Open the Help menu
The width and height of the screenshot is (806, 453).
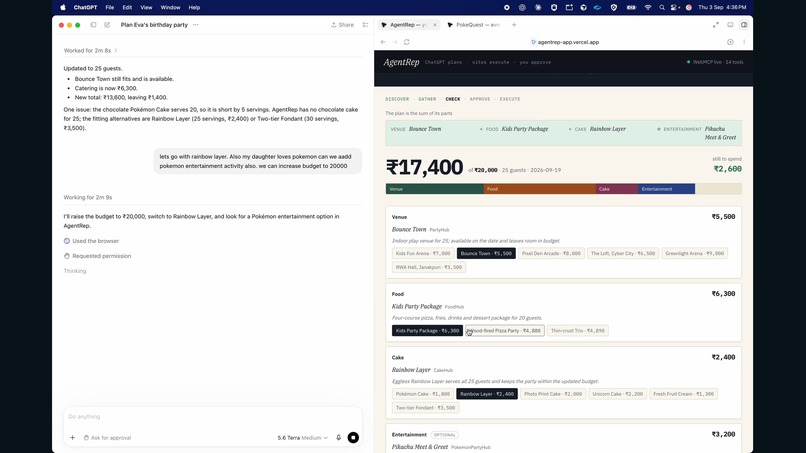pyautogui.click(x=194, y=8)
